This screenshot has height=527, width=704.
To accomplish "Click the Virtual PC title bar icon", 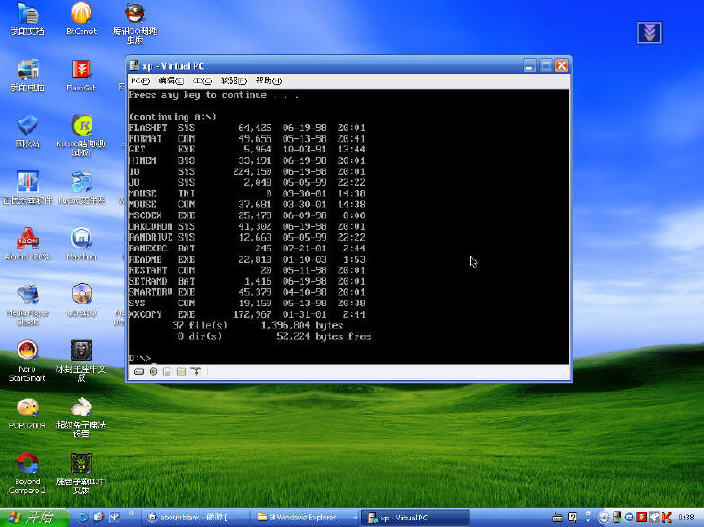I will pyautogui.click(x=134, y=66).
